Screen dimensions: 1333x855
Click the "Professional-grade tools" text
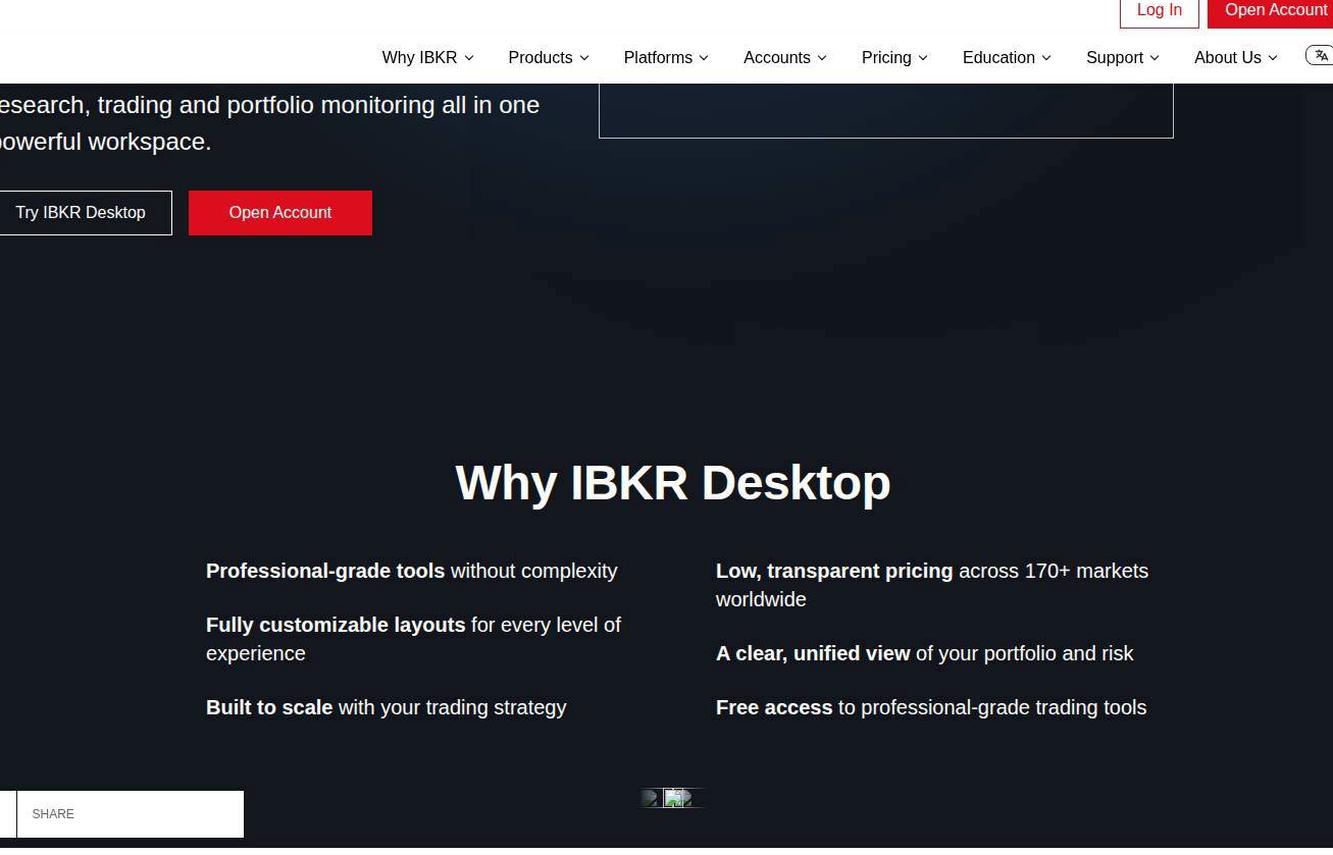click(325, 571)
